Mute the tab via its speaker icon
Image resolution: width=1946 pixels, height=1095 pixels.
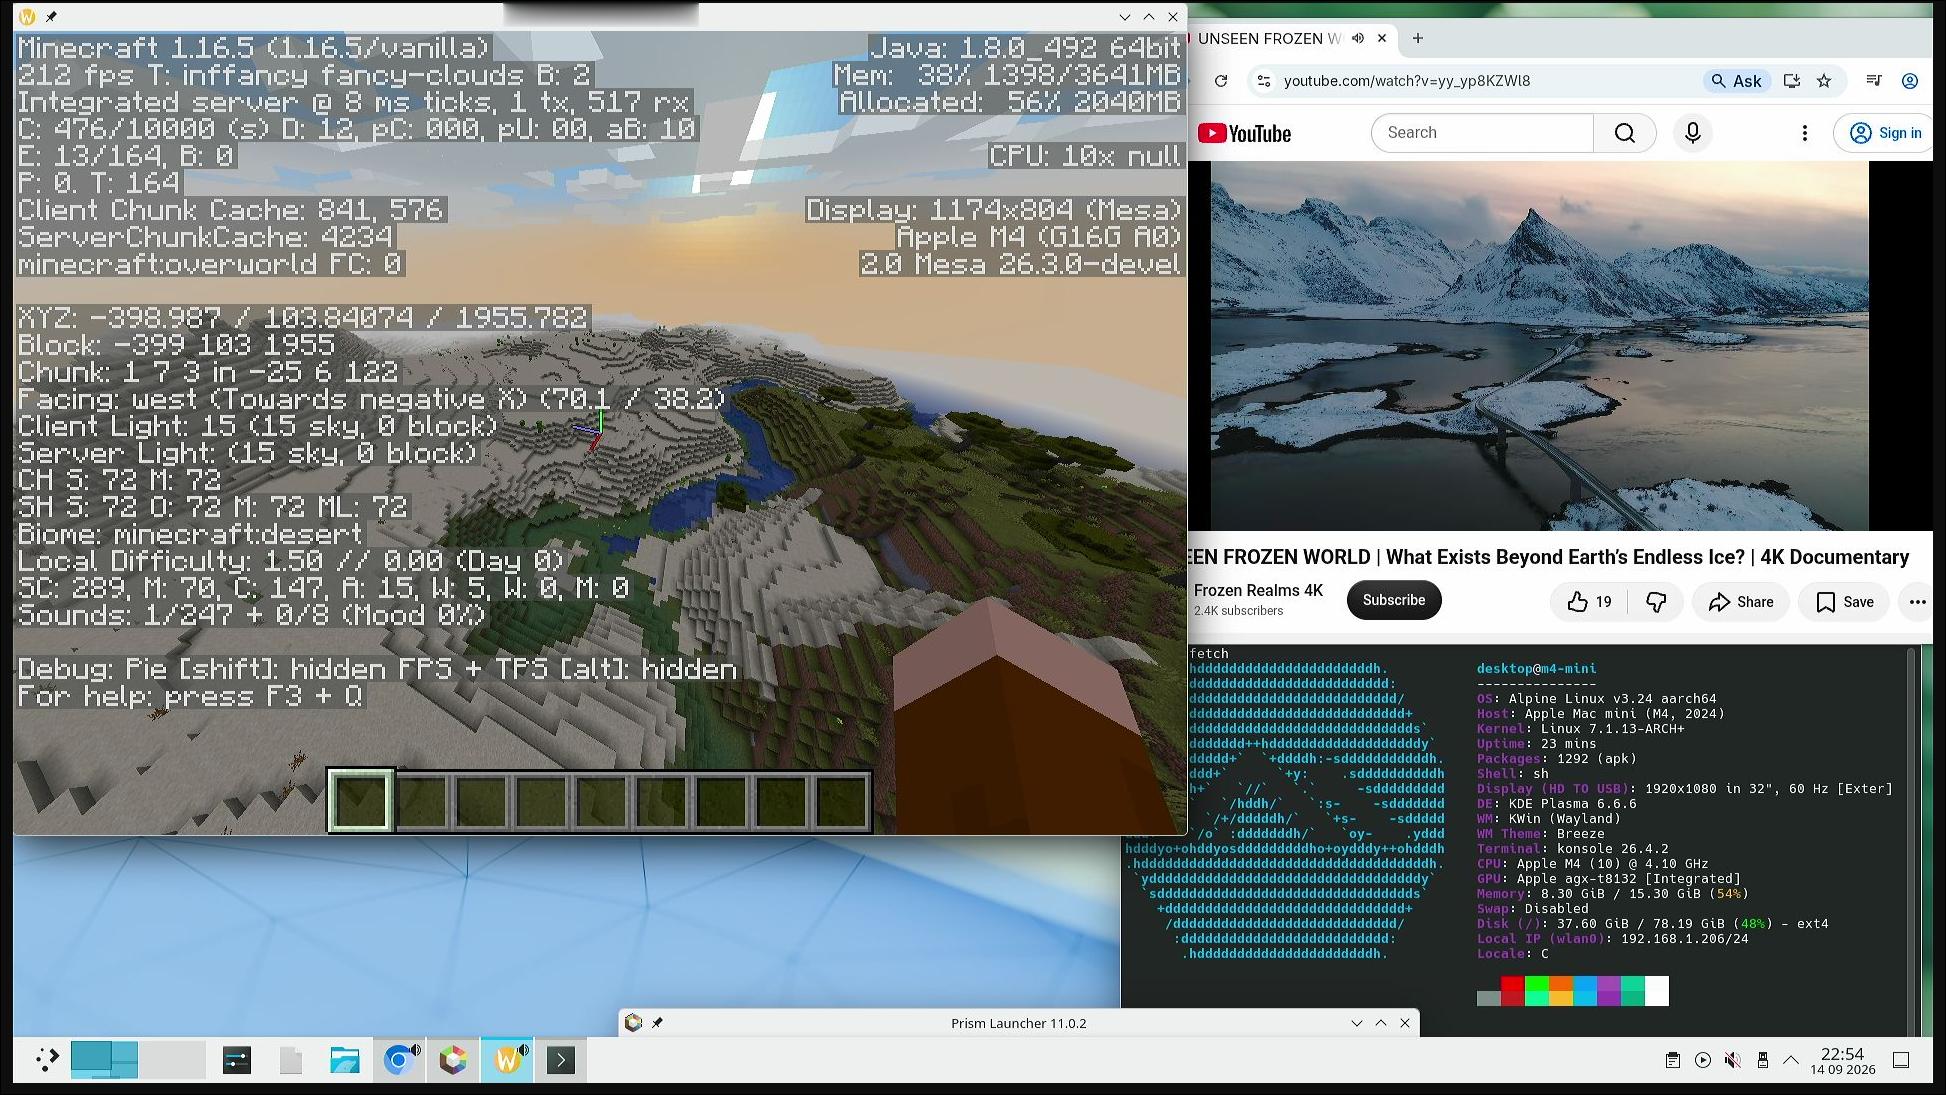(1358, 38)
